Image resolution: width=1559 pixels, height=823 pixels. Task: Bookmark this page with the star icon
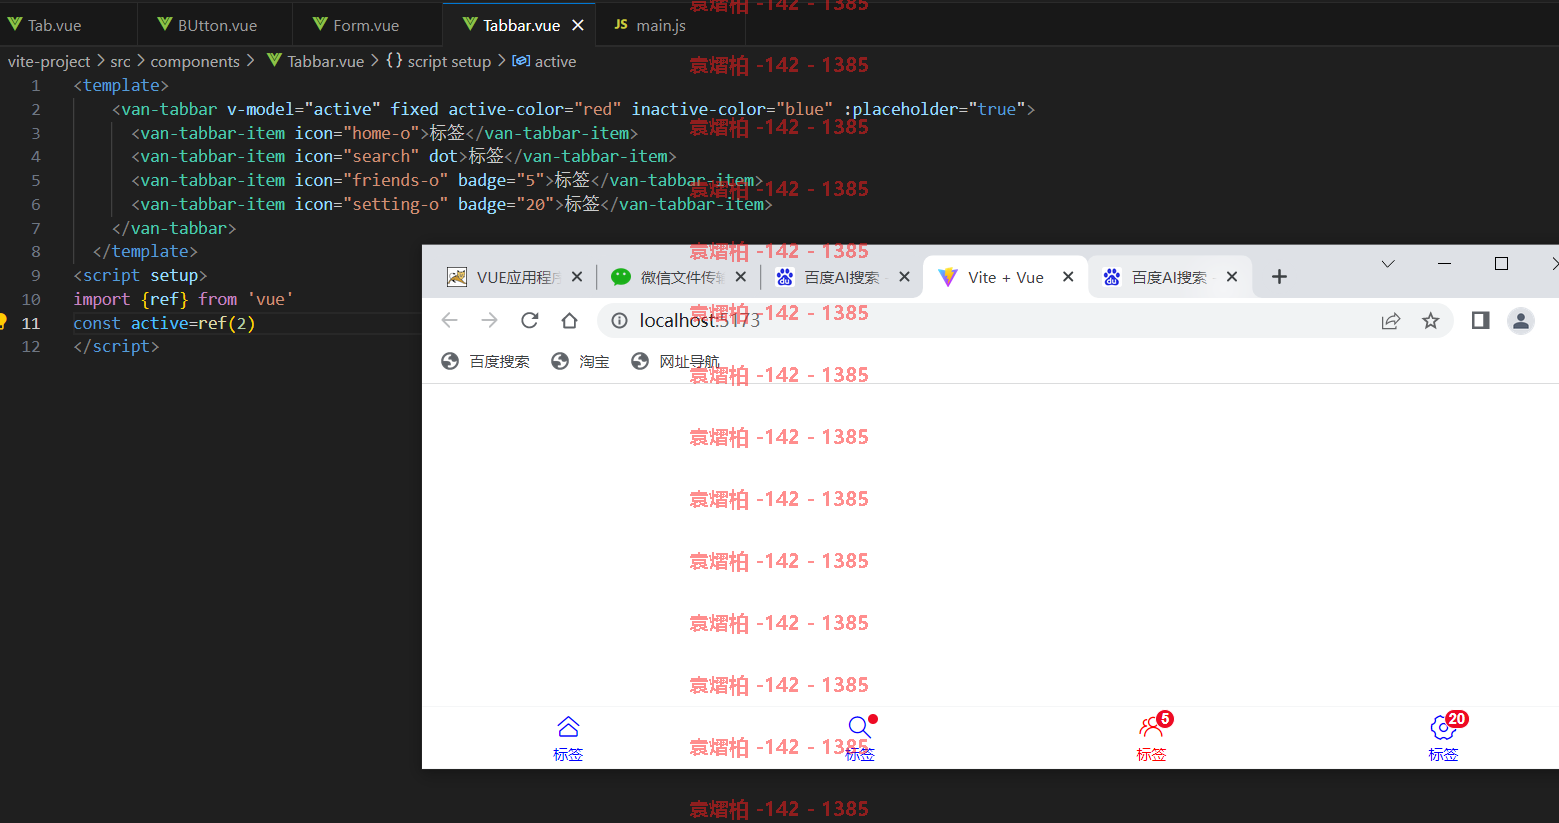coord(1431,320)
